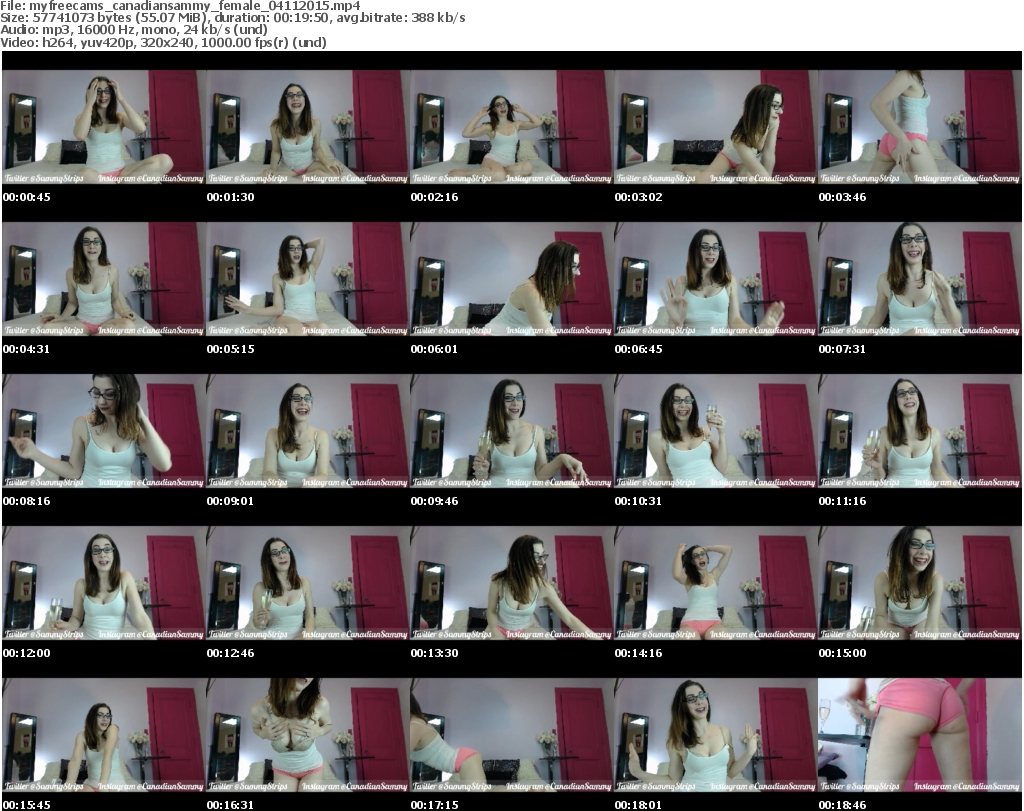Click the timestamp label 00:17:15
This screenshot has width=1024, height=811.
[x=434, y=805]
